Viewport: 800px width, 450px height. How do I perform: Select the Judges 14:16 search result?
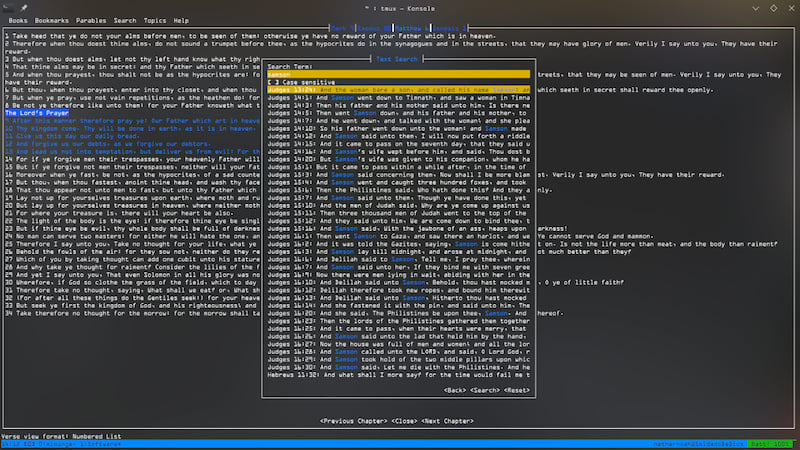[x=398, y=152]
